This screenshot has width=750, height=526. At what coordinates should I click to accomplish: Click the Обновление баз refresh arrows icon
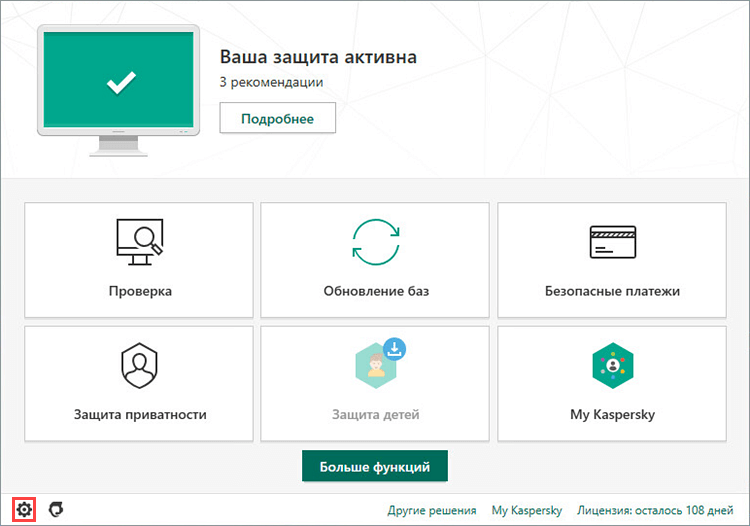point(376,242)
